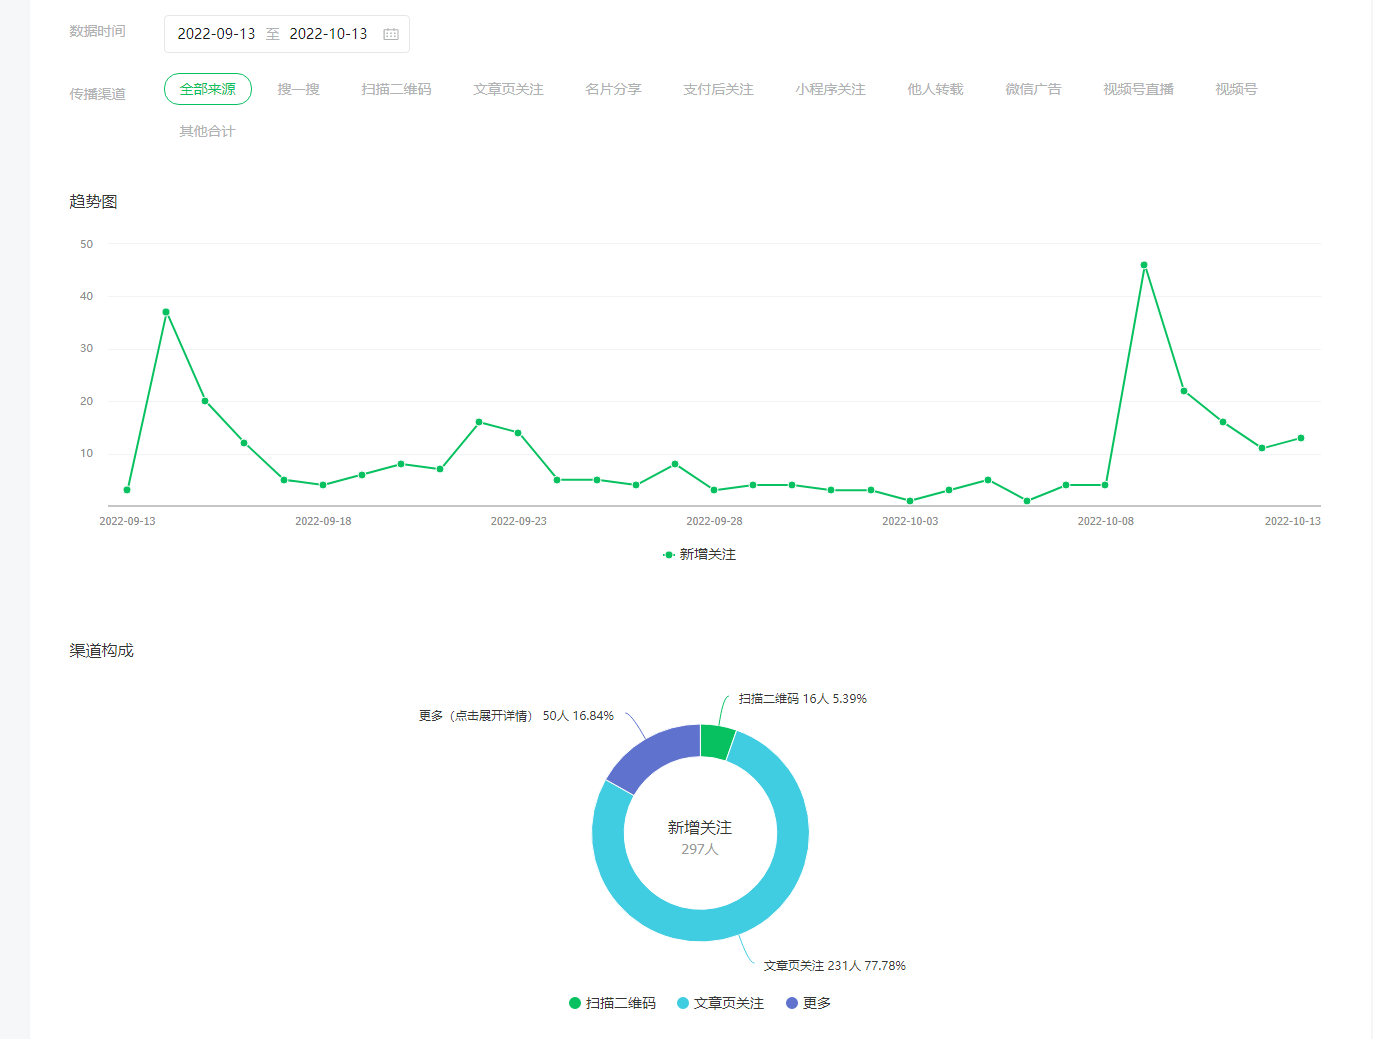Toggle 扫描二维码 green legend dot
This screenshot has height=1039, width=1373.
(x=575, y=1003)
